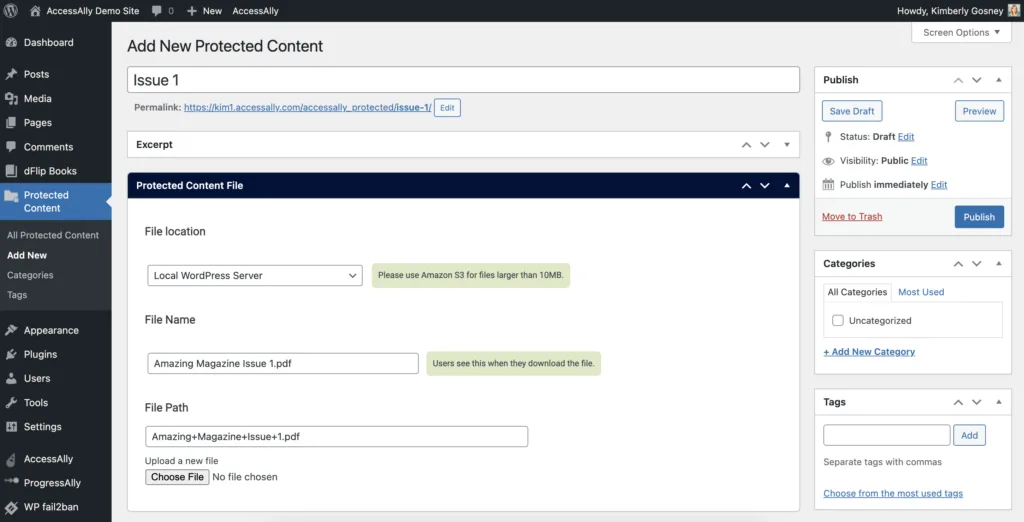Click Add New Category link

[869, 352]
